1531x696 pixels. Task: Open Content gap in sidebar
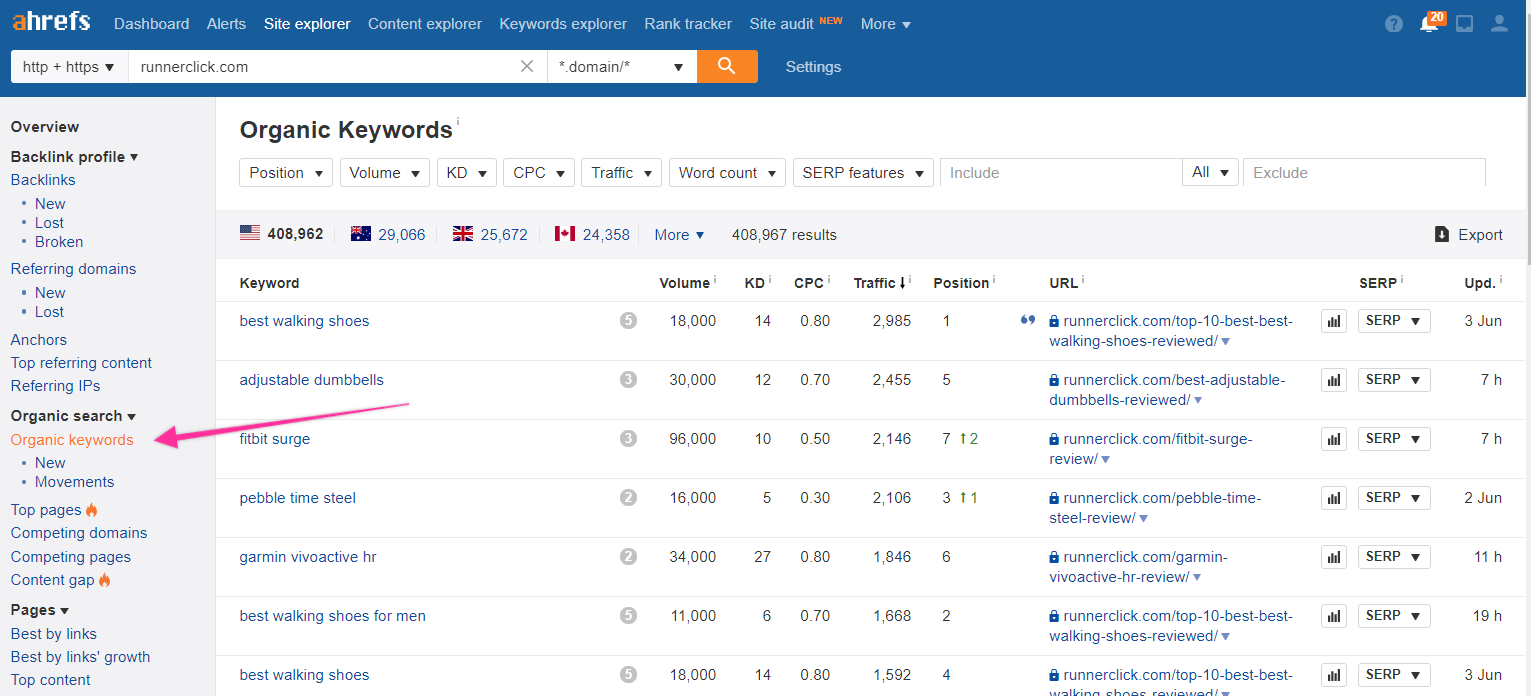point(53,580)
